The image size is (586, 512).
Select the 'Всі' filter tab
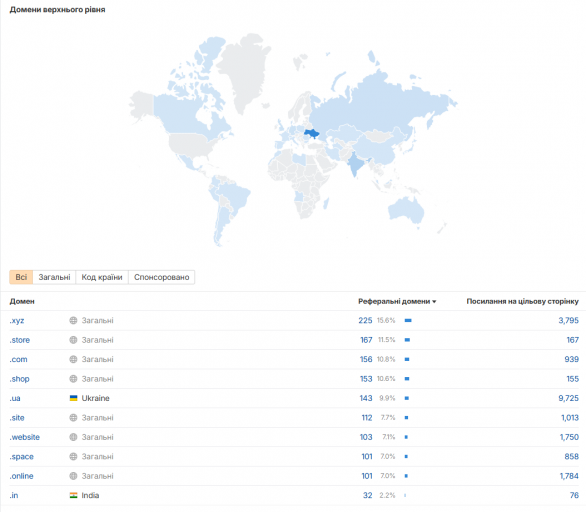click(21, 277)
